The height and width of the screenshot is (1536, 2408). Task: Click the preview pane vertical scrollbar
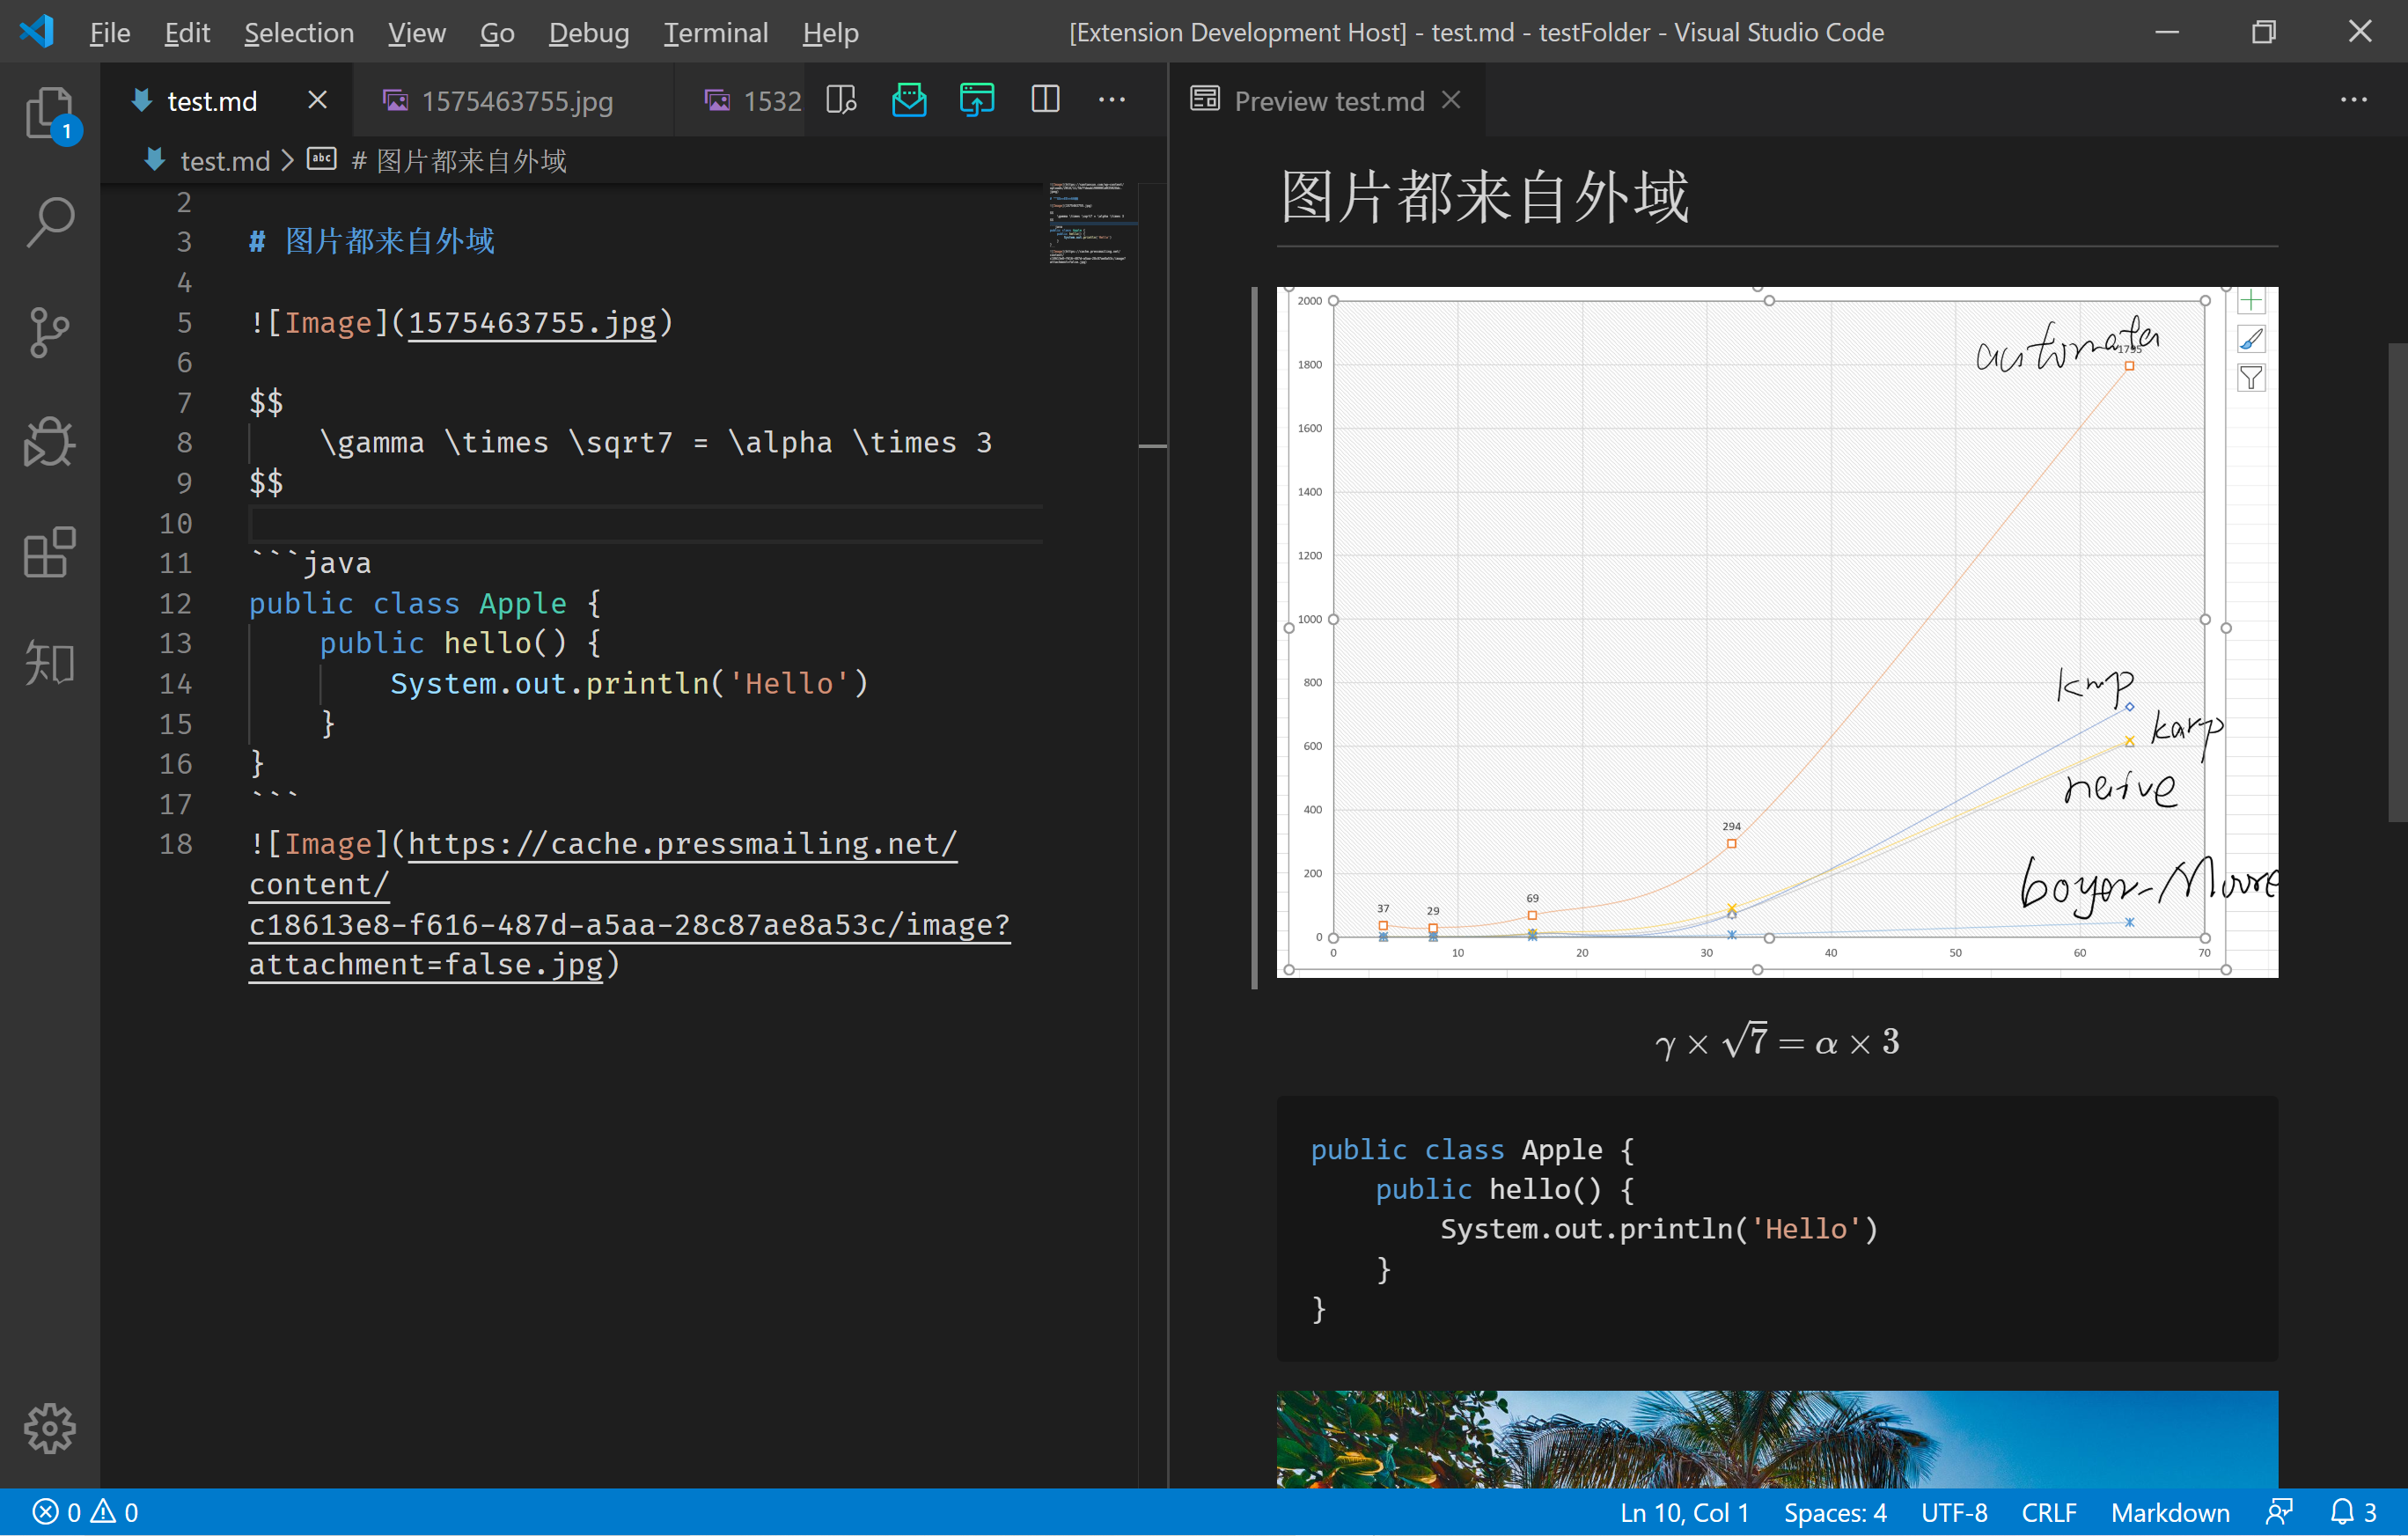[x=2397, y=582]
